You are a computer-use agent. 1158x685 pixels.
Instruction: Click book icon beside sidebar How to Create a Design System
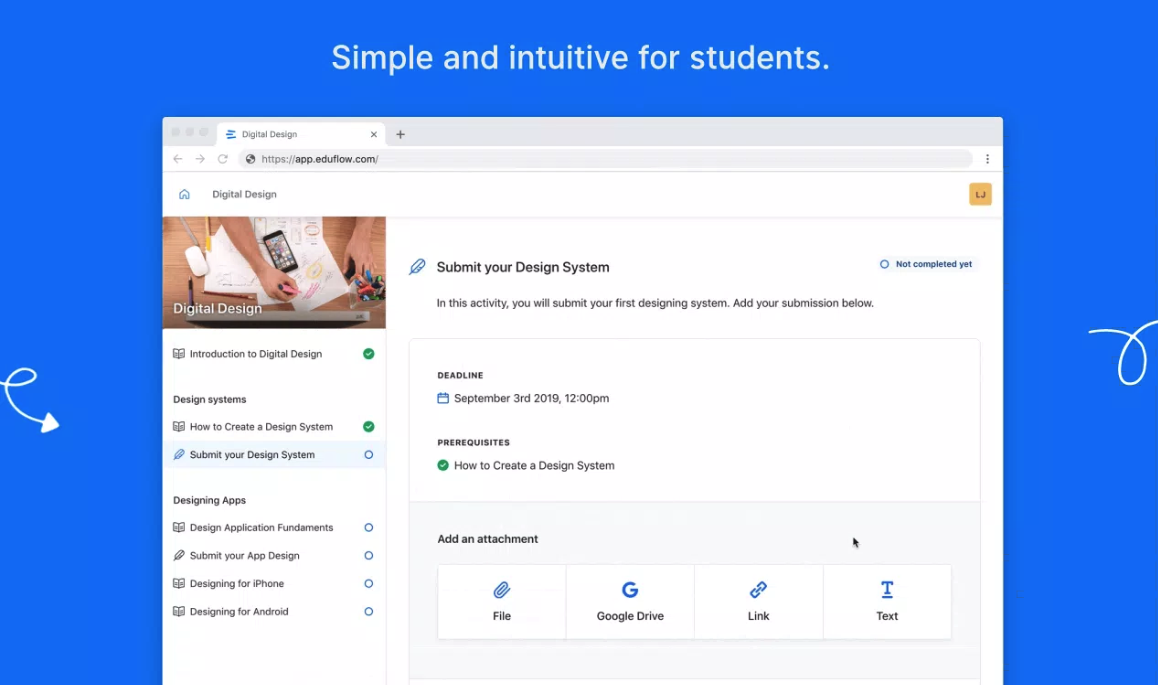(x=179, y=427)
